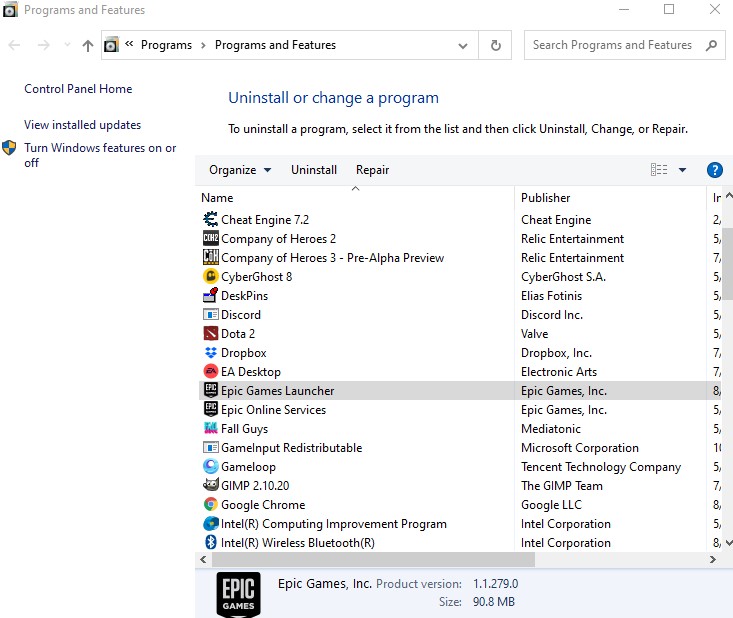Go up one level with the up arrow
This screenshot has height=618, width=733.
pyautogui.click(x=87, y=45)
